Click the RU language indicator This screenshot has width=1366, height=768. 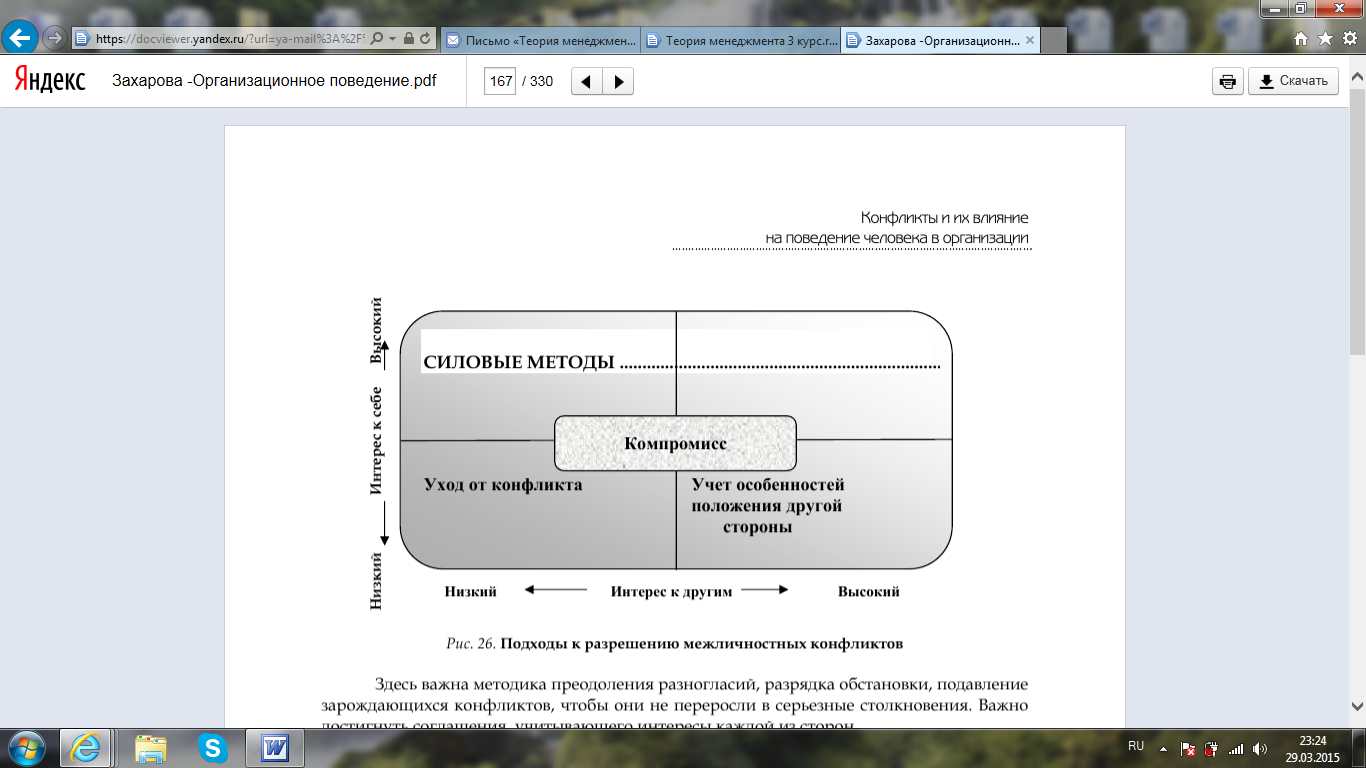click(1135, 746)
